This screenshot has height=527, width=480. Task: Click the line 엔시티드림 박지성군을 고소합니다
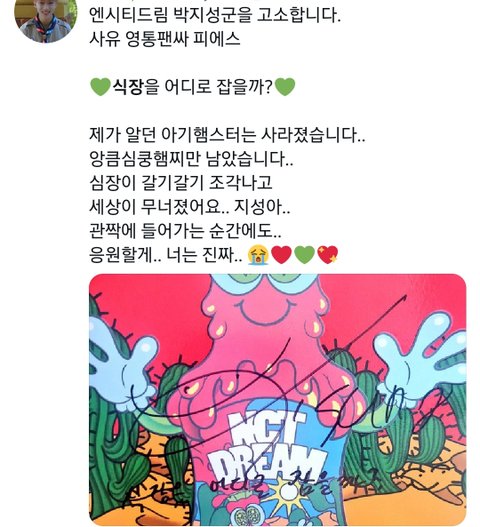click(215, 15)
